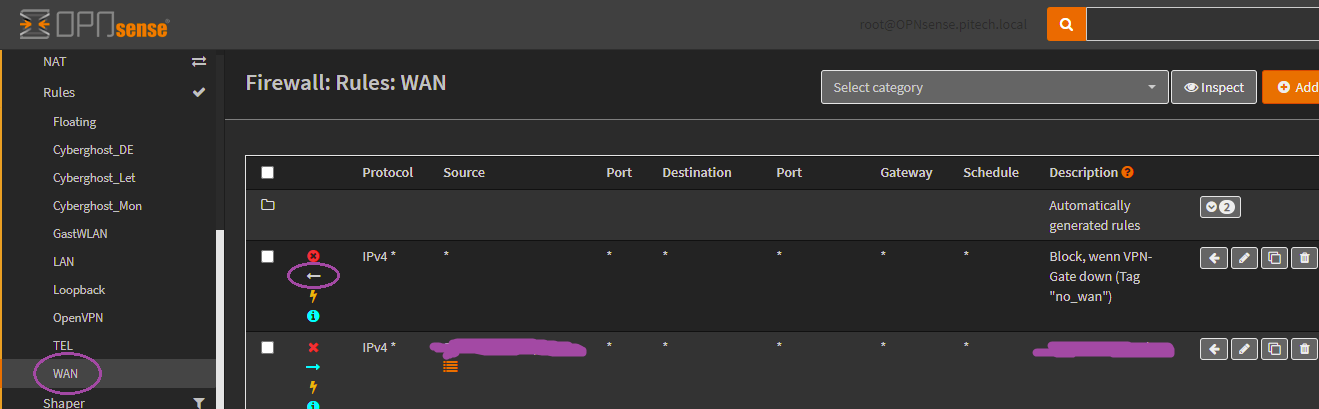Tick the second IPv4 rule checkbox

[x=267, y=347]
